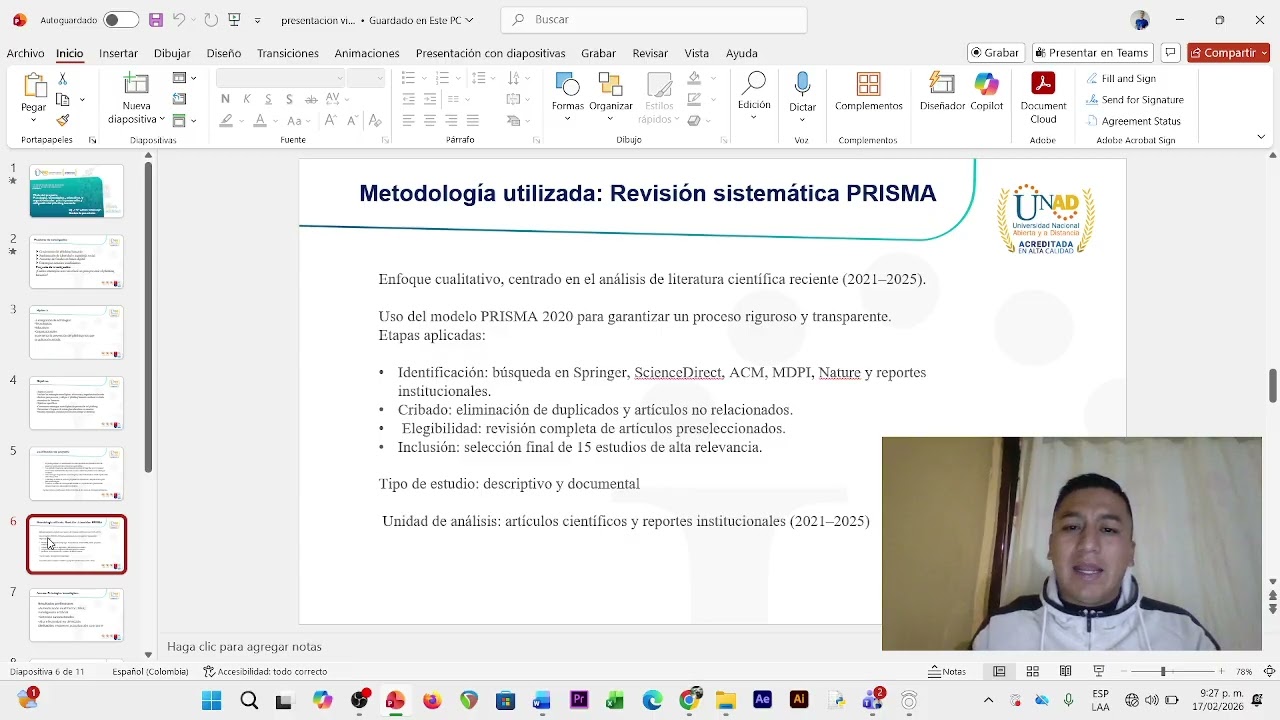Image resolution: width=1280 pixels, height=720 pixels.
Task: Open Customize Quick Access Toolbar dropdown
Action: click(258, 20)
